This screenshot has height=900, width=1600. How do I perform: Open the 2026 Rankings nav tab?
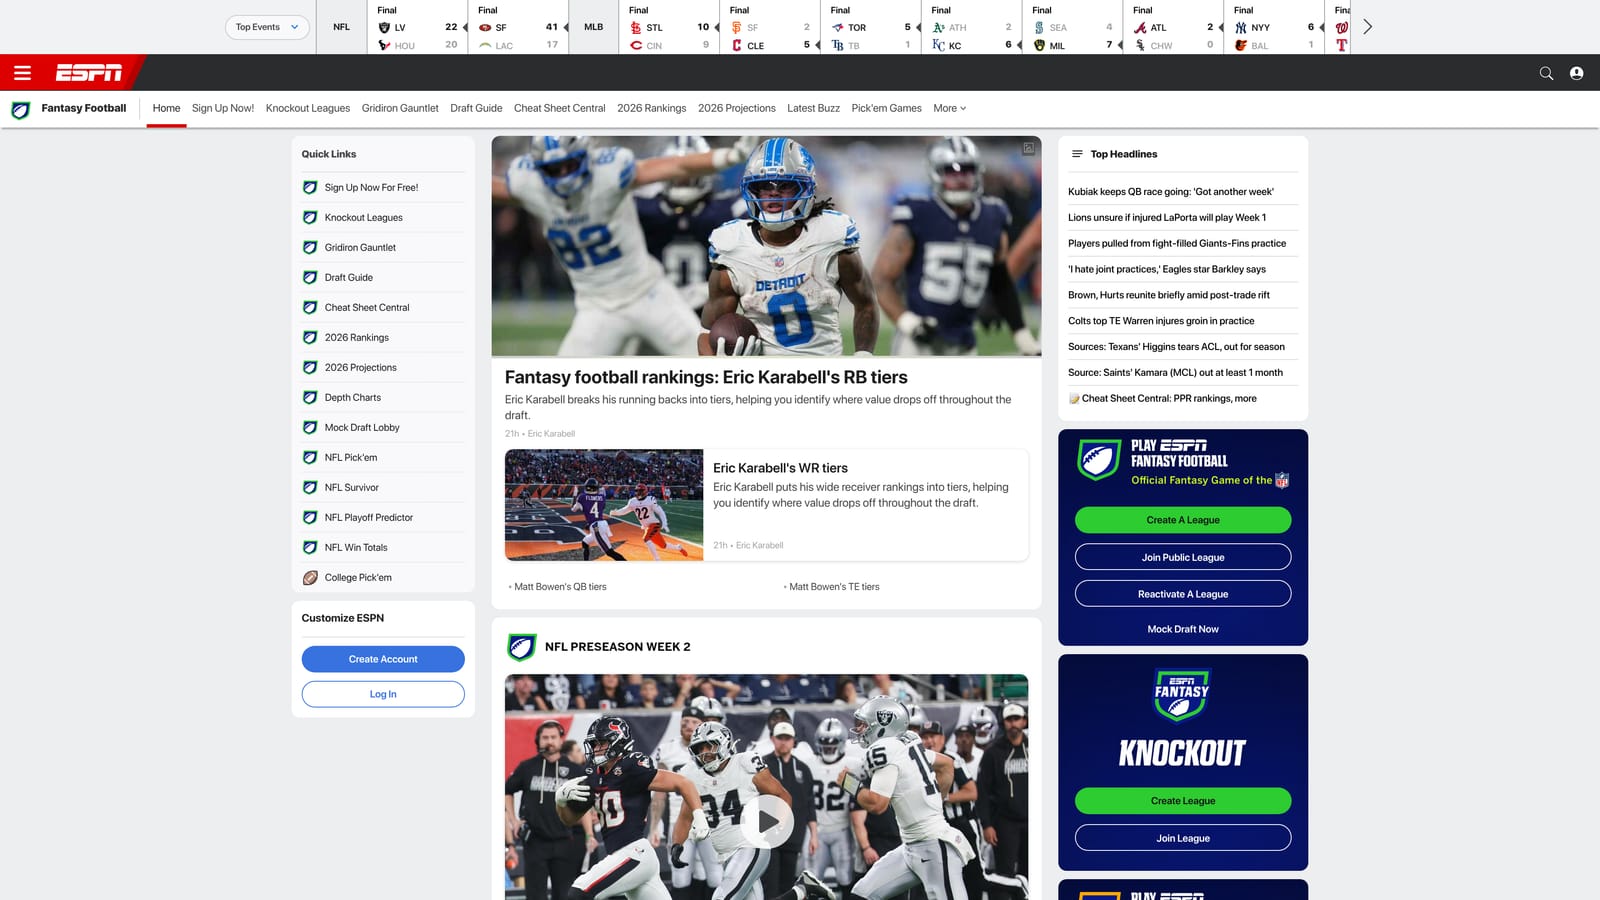[x=652, y=108]
